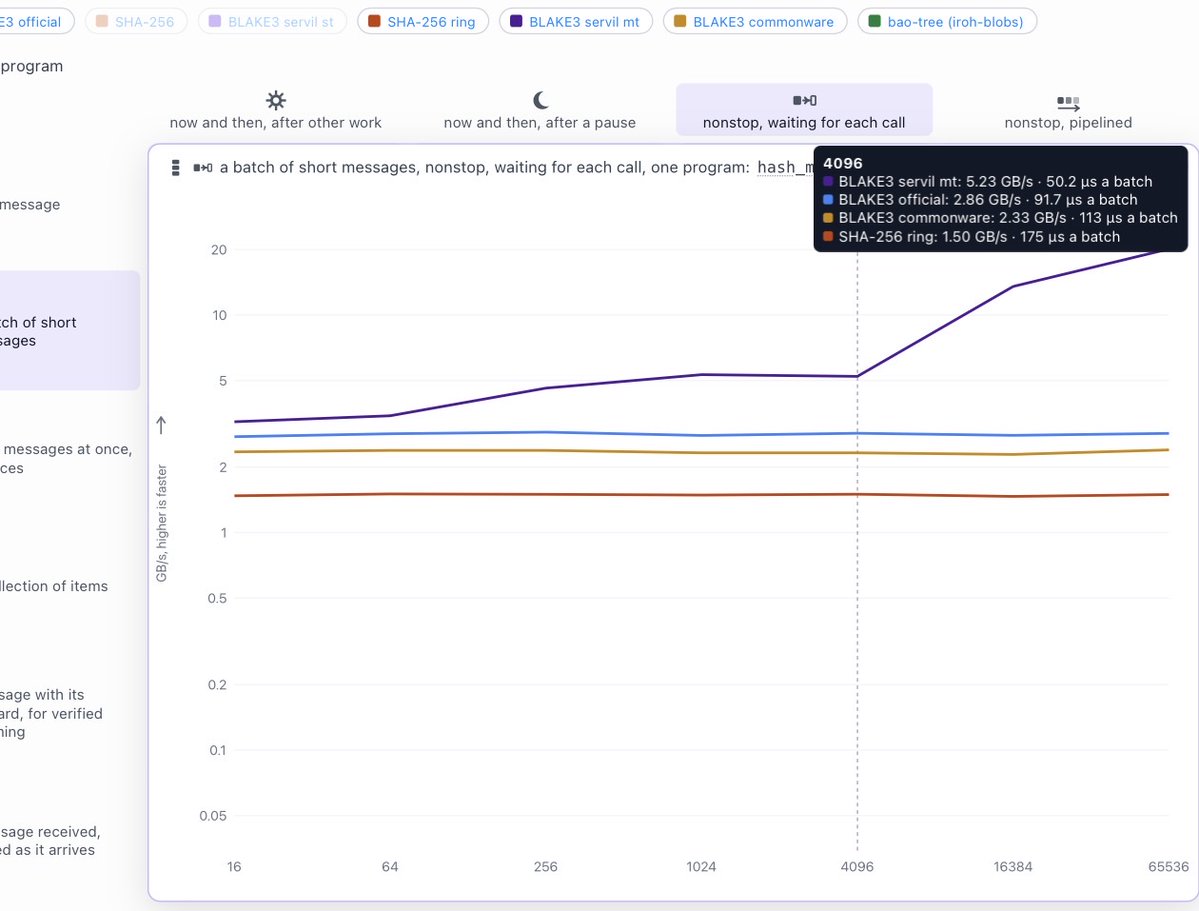Select 'nonstop, waiting for each call' tab
Screen dimensions: 1199x911
[x=804, y=110]
